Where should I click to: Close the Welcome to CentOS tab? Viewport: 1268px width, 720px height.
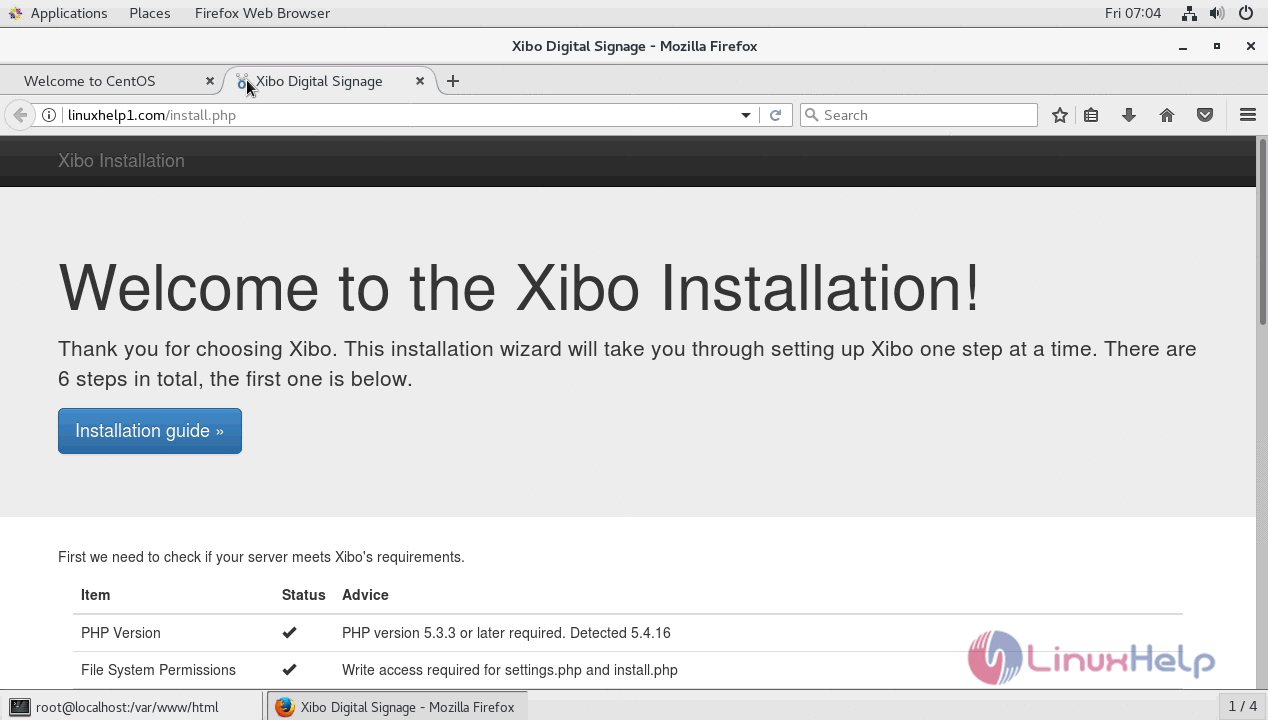[210, 81]
